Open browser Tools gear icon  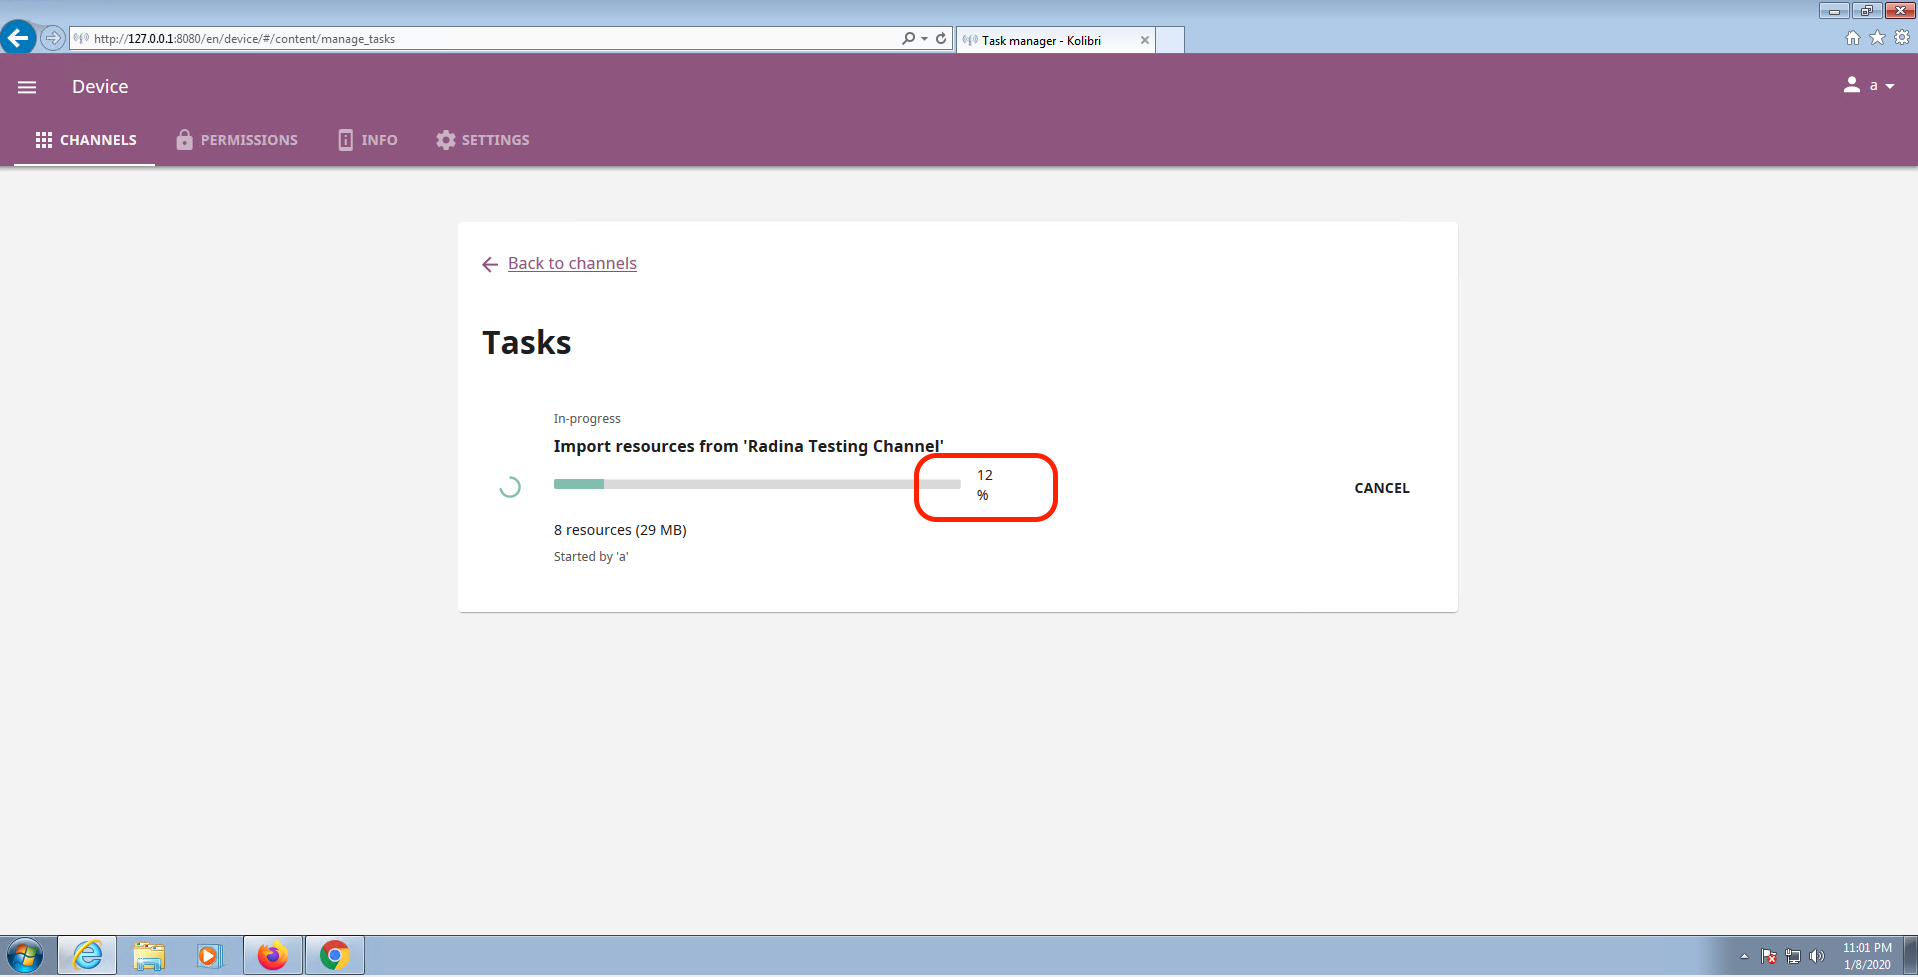pyautogui.click(x=1902, y=37)
